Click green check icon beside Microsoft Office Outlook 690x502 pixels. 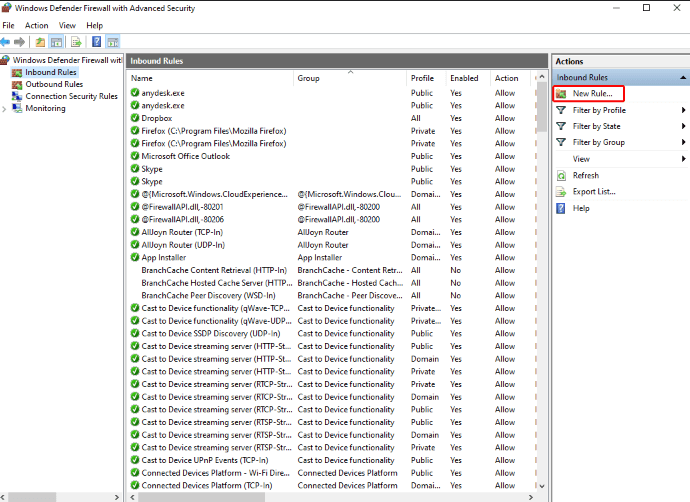pos(135,156)
